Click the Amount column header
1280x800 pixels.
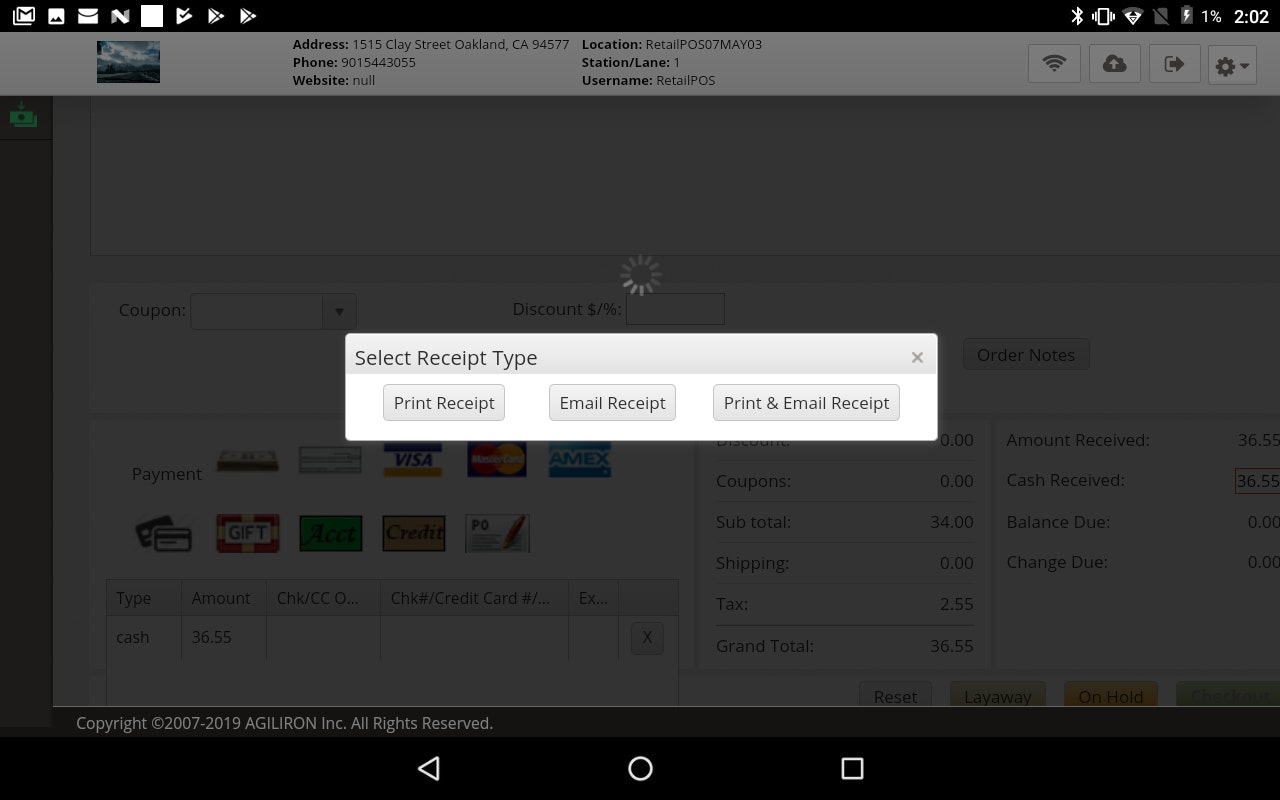pos(224,598)
